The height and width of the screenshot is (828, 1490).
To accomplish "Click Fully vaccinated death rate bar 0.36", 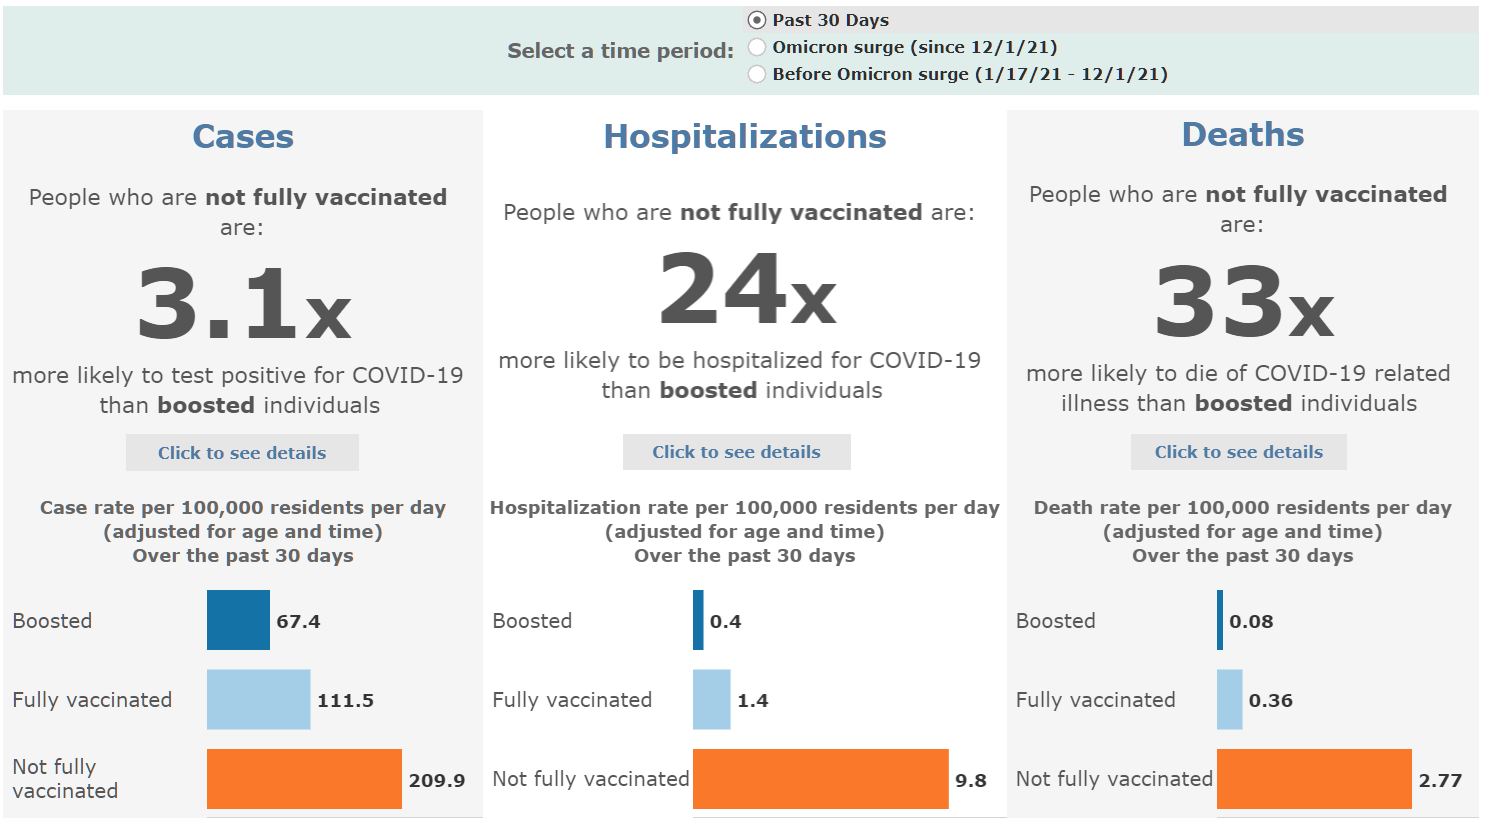I will tap(1230, 699).
